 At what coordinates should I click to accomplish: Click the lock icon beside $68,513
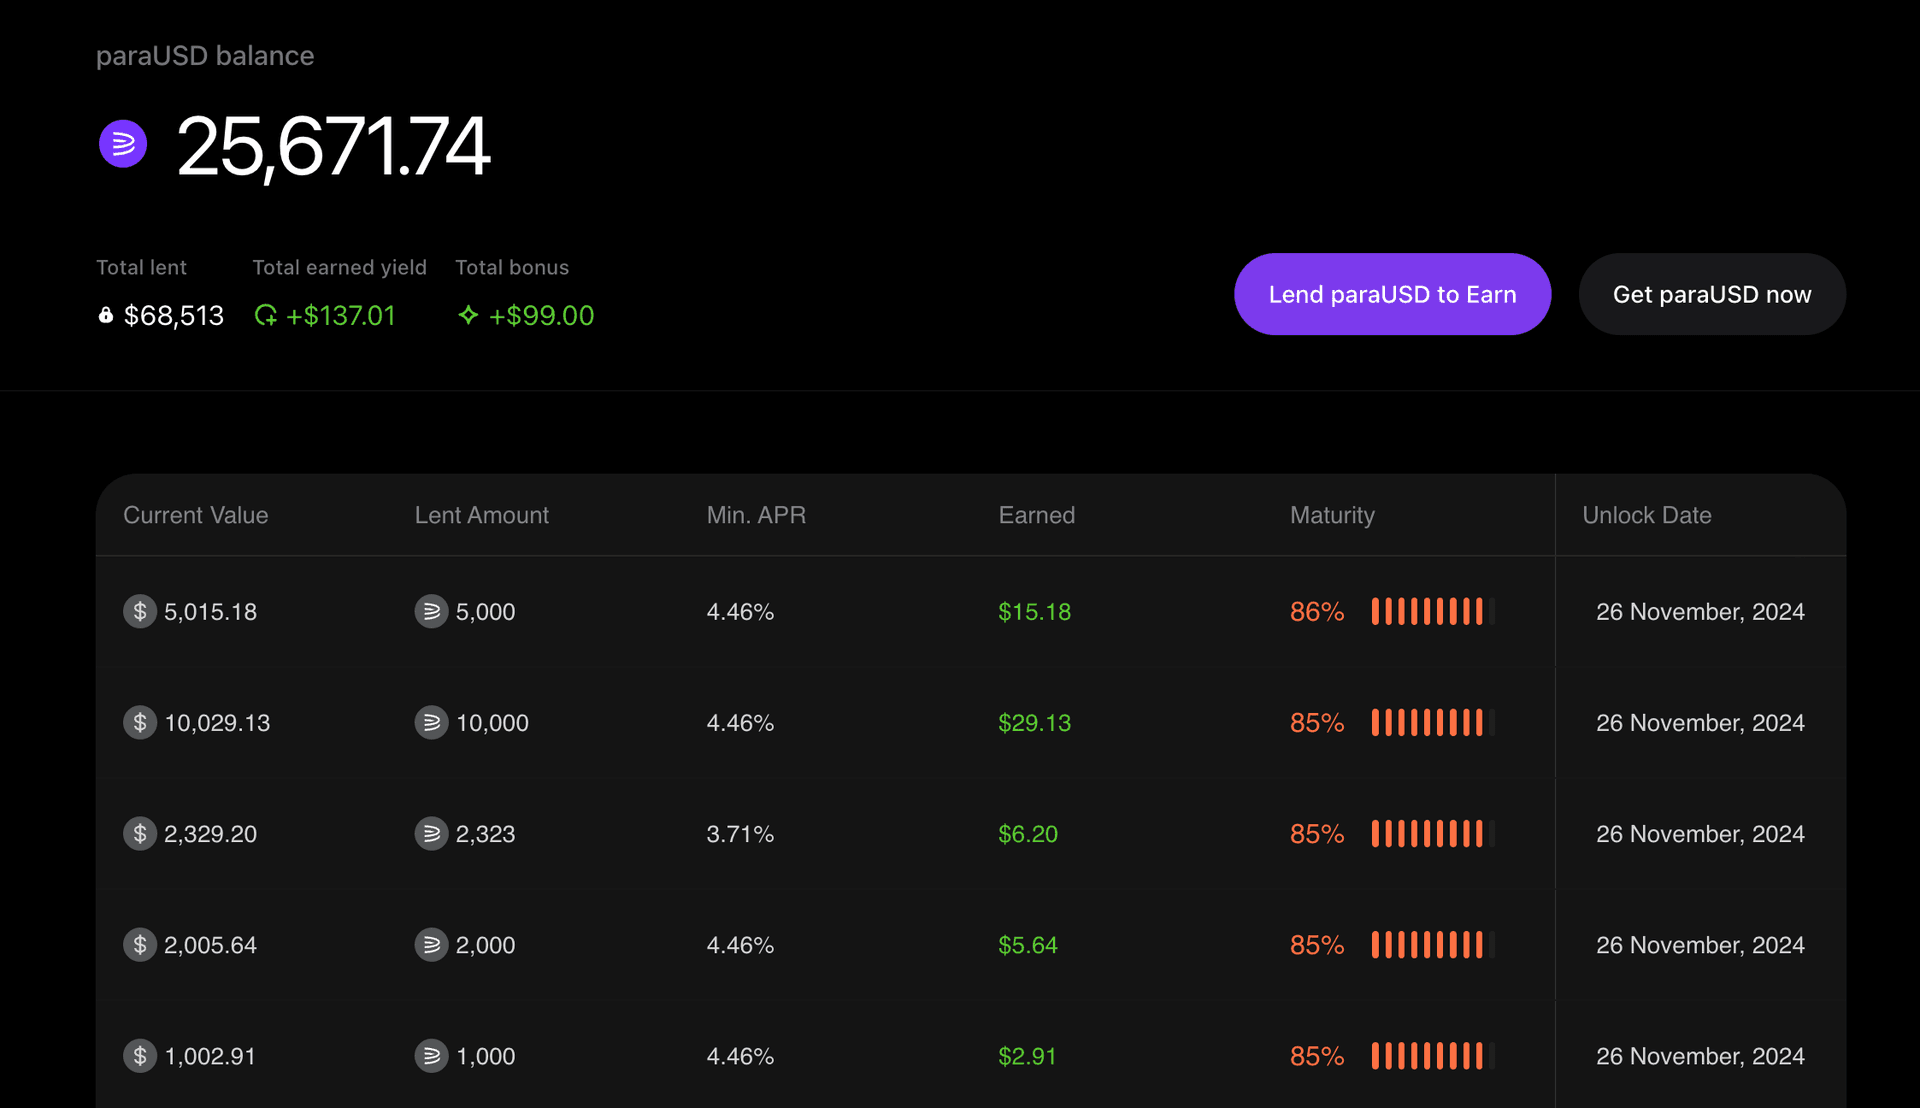pos(106,315)
